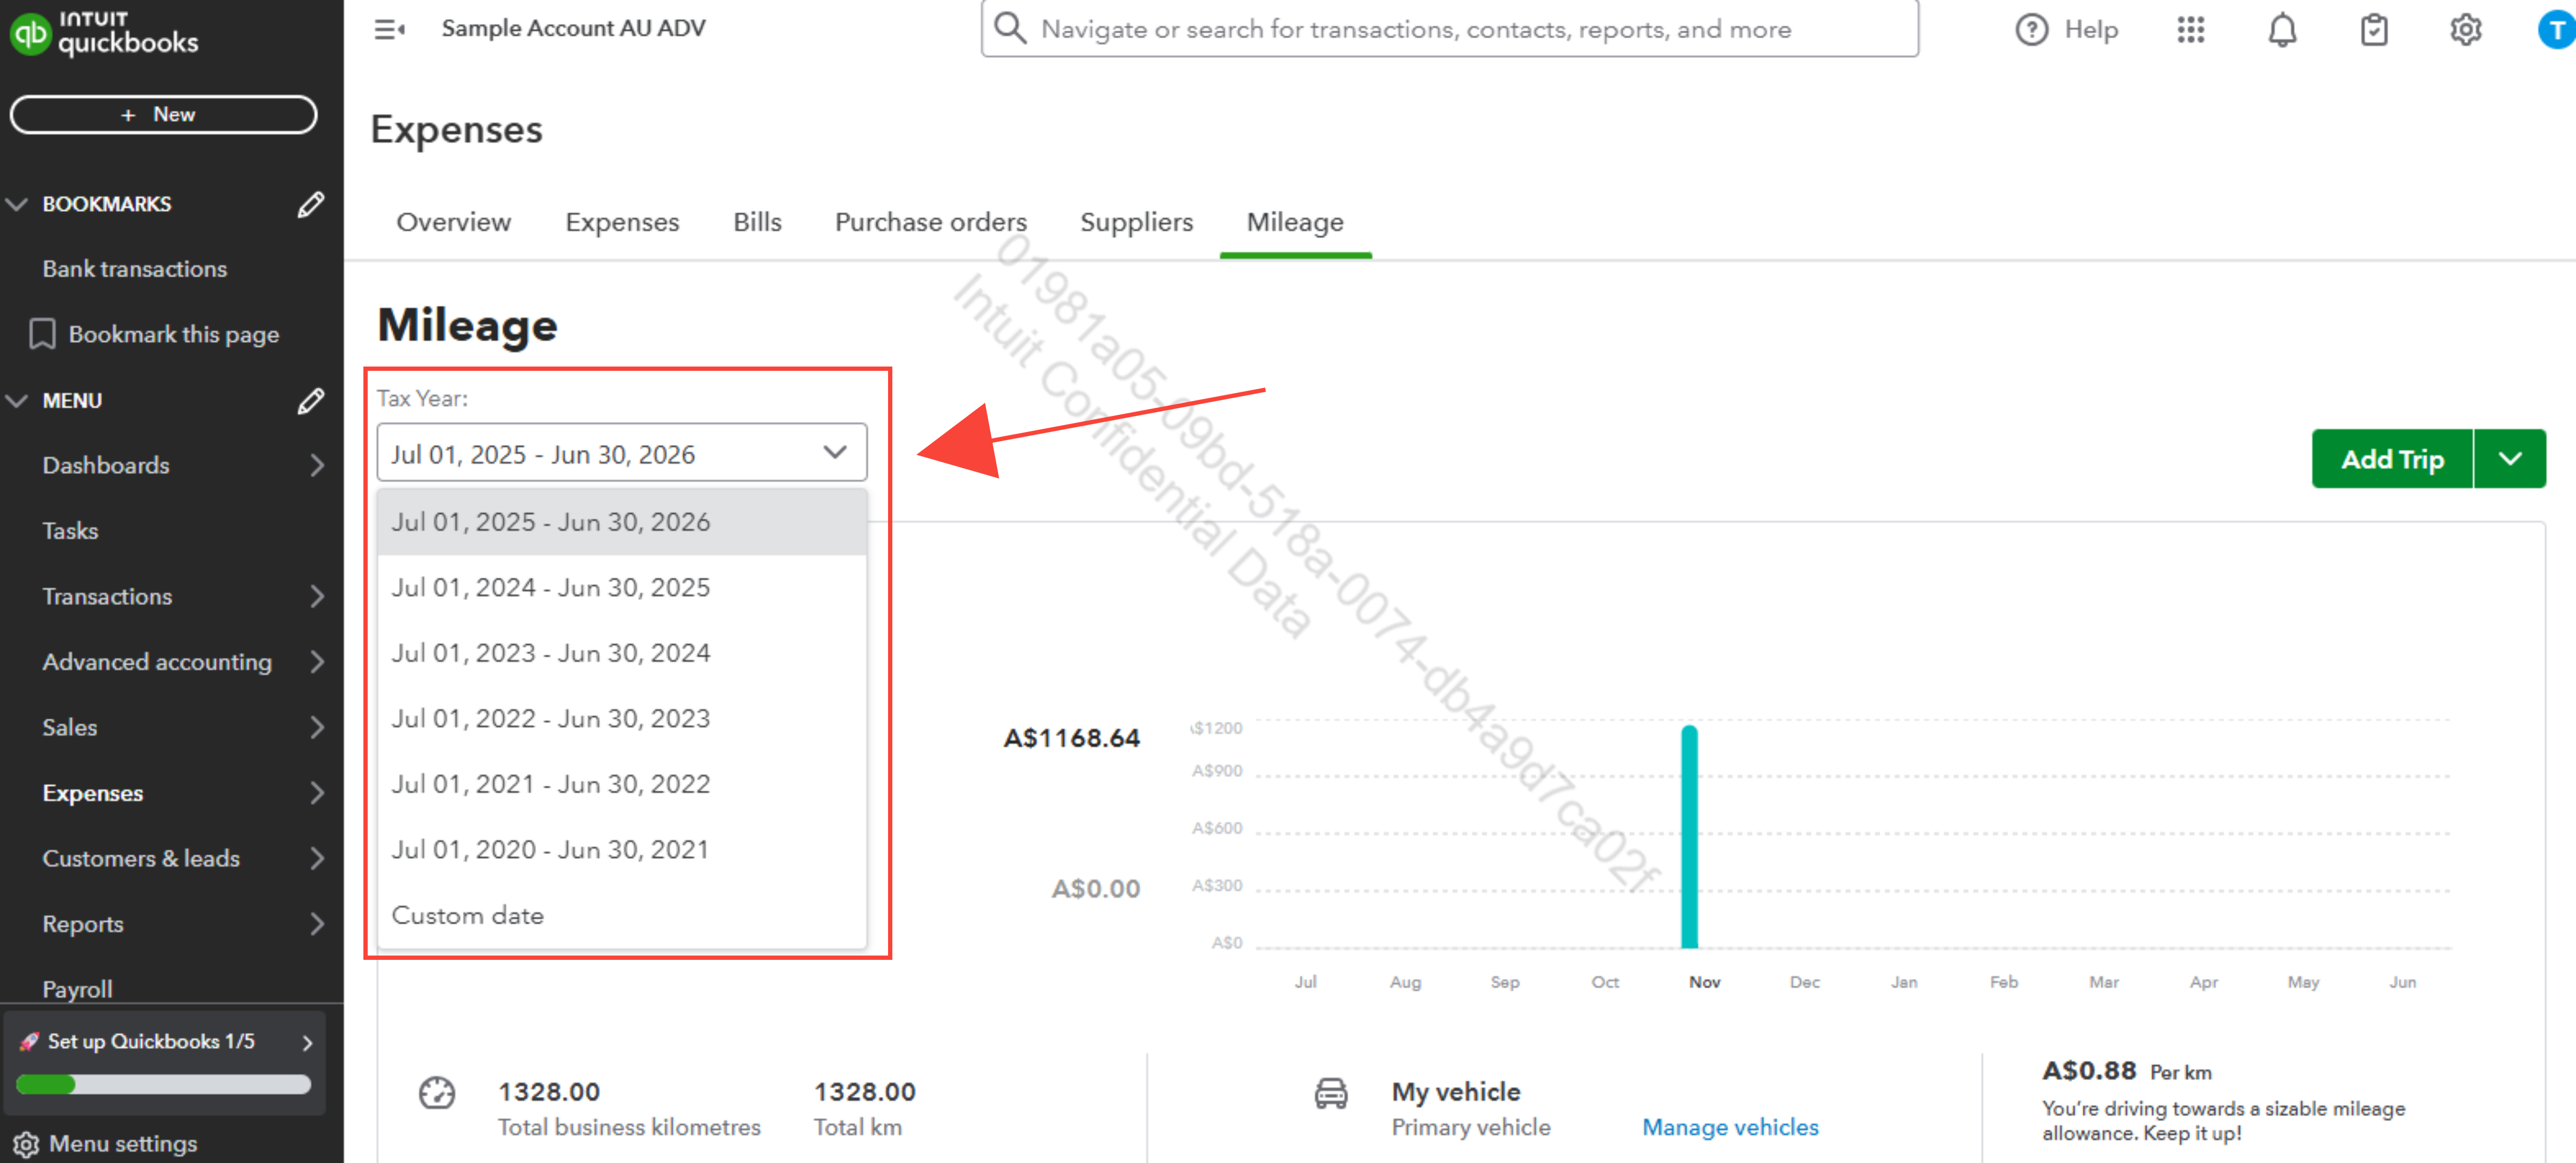Screen dimensions: 2576x1163
Task: Open the apps grid icon
Action: click(2190, 30)
